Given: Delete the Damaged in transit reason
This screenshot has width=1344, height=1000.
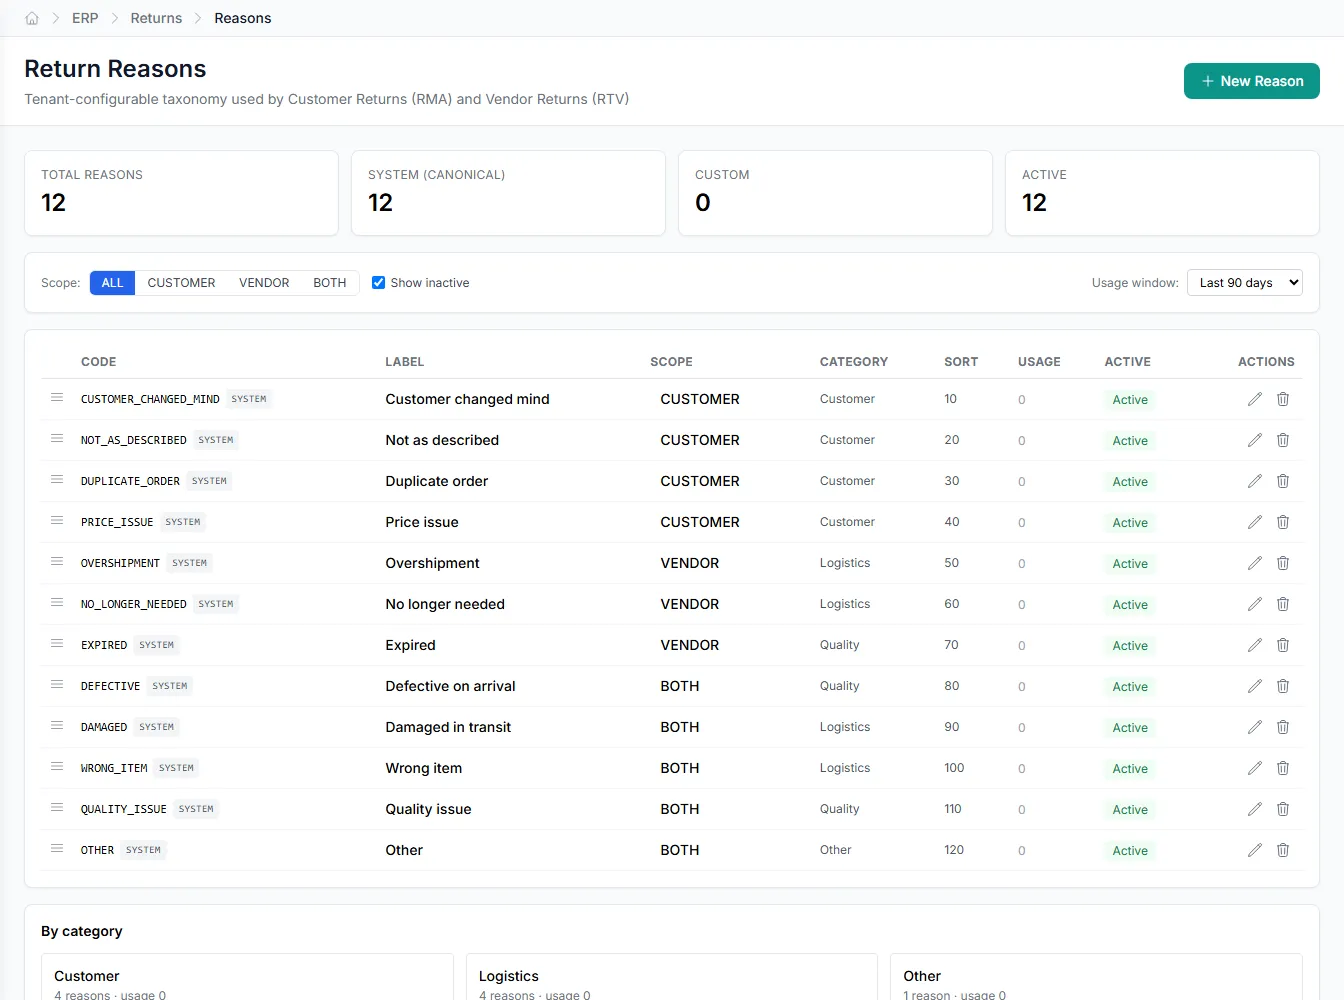Looking at the screenshot, I should pyautogui.click(x=1283, y=727).
